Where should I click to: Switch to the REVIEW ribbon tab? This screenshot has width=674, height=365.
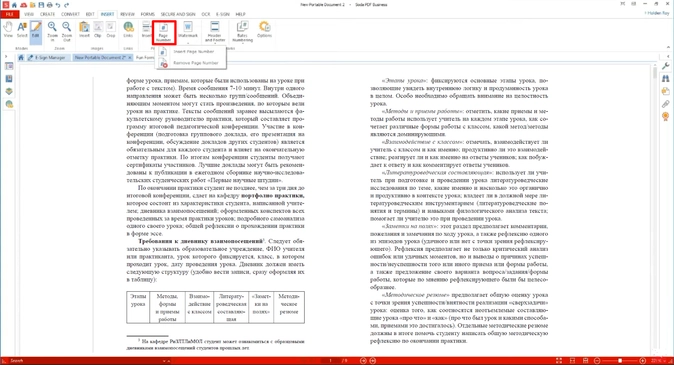click(127, 14)
